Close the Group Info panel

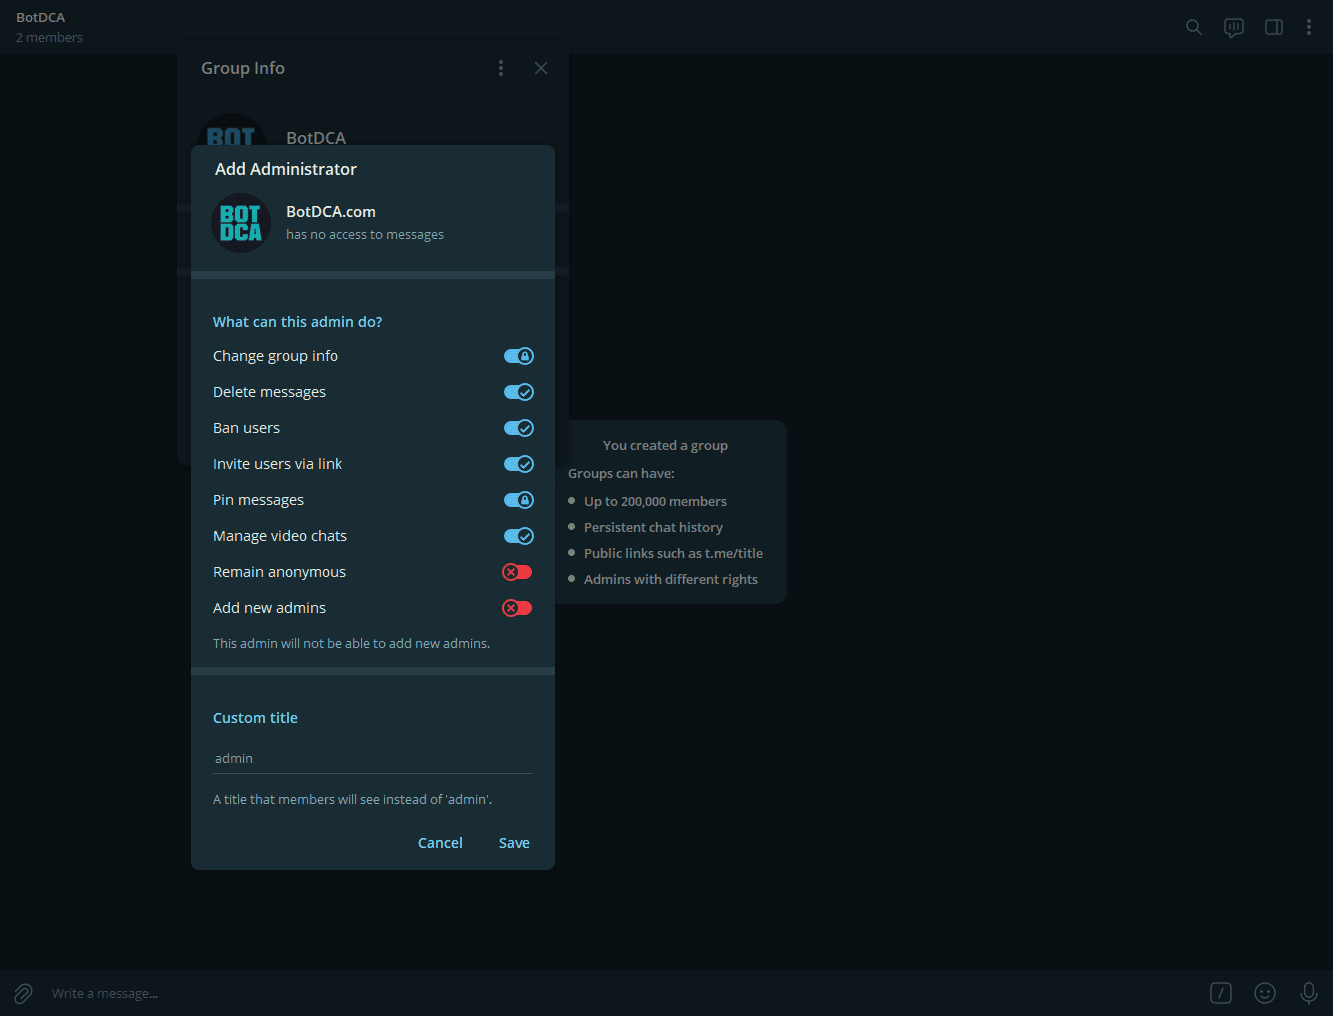point(541,68)
